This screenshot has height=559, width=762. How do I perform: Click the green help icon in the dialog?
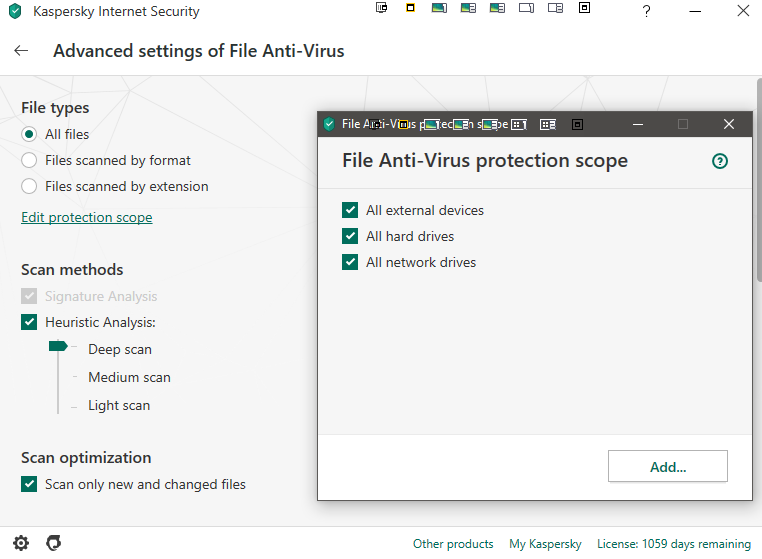(x=719, y=161)
